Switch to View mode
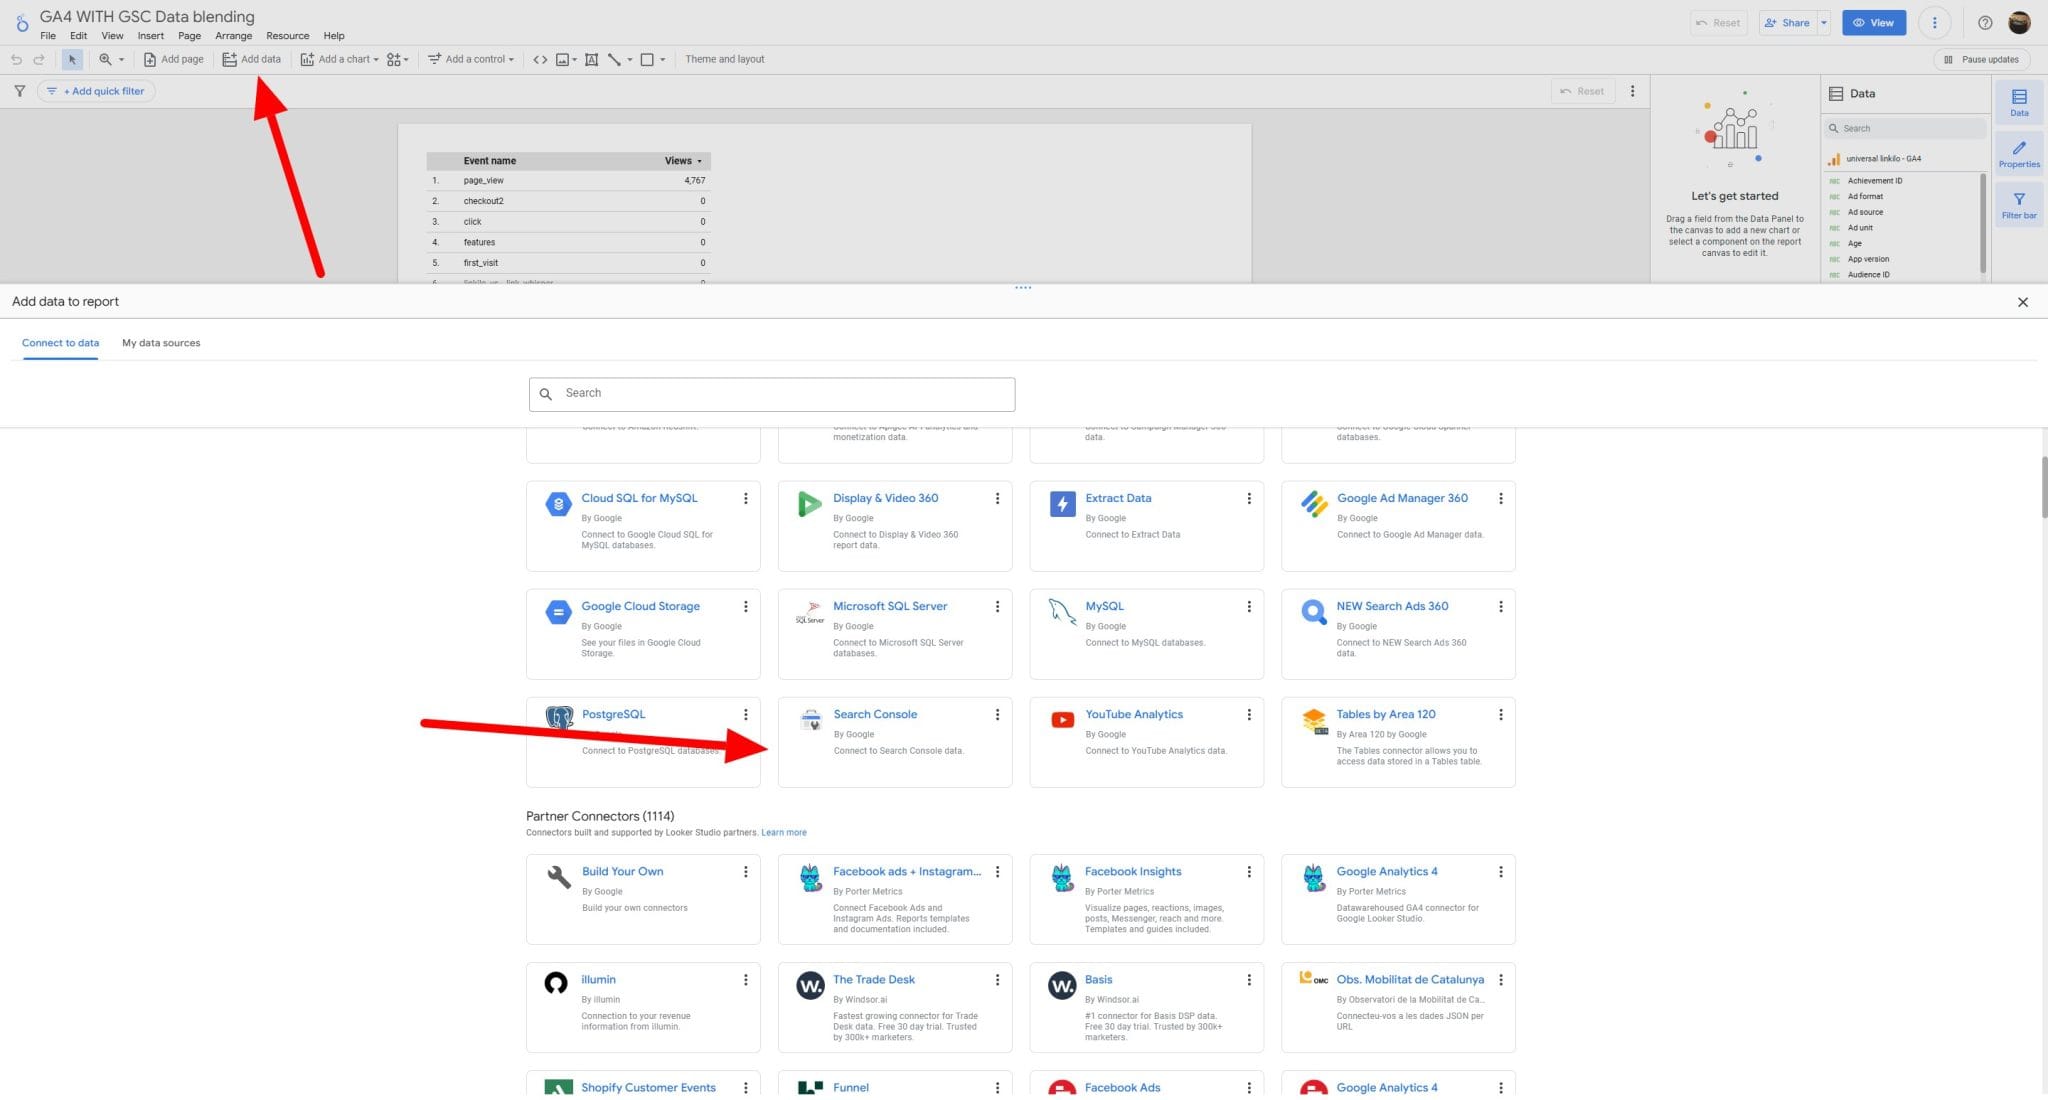Image resolution: width=2048 pixels, height=1100 pixels. 1873,22
